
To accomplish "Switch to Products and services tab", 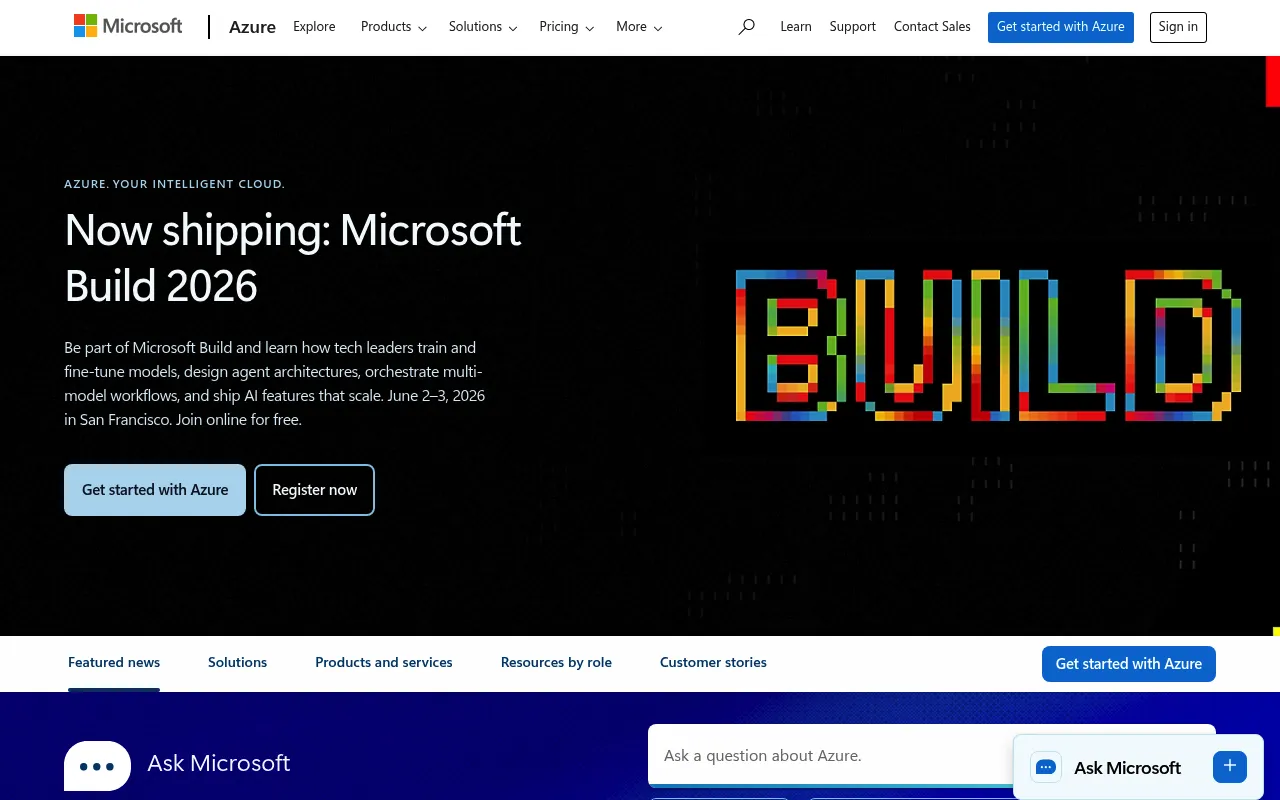I will 384,663.
